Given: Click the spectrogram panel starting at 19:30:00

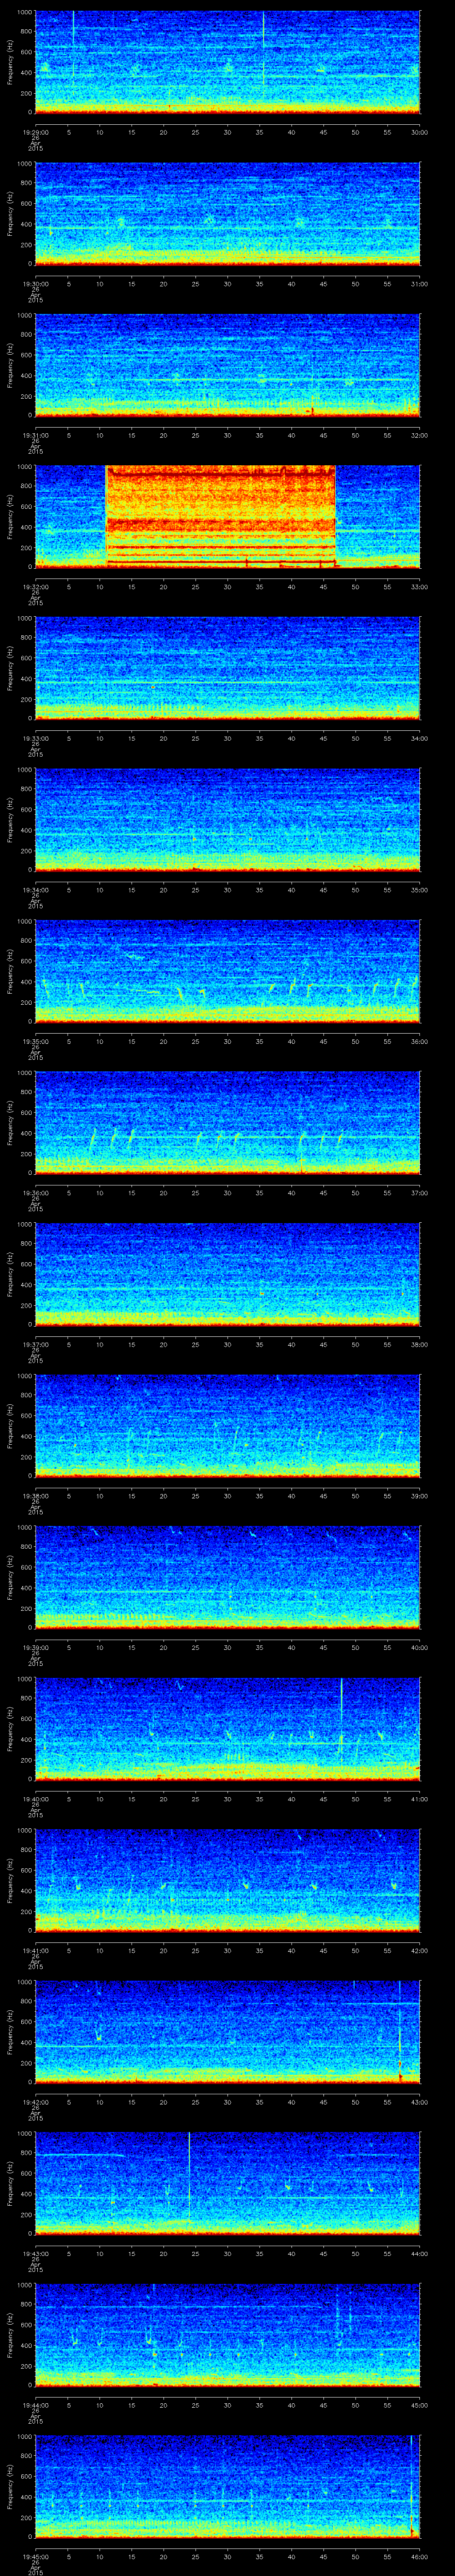Looking at the screenshot, I should point(227,213).
